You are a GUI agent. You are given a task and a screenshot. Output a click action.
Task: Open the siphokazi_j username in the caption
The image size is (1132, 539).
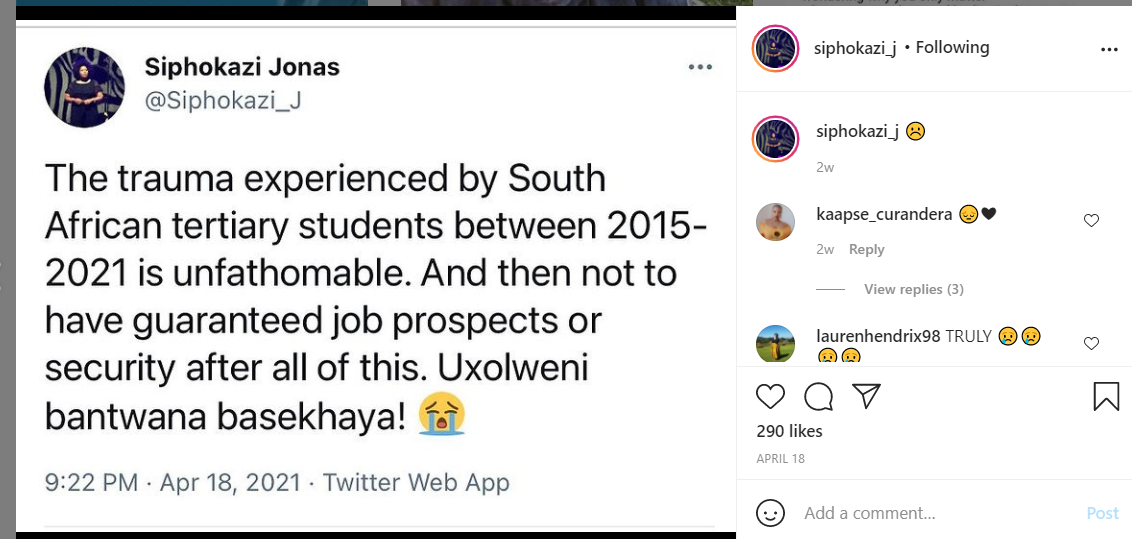(x=857, y=131)
